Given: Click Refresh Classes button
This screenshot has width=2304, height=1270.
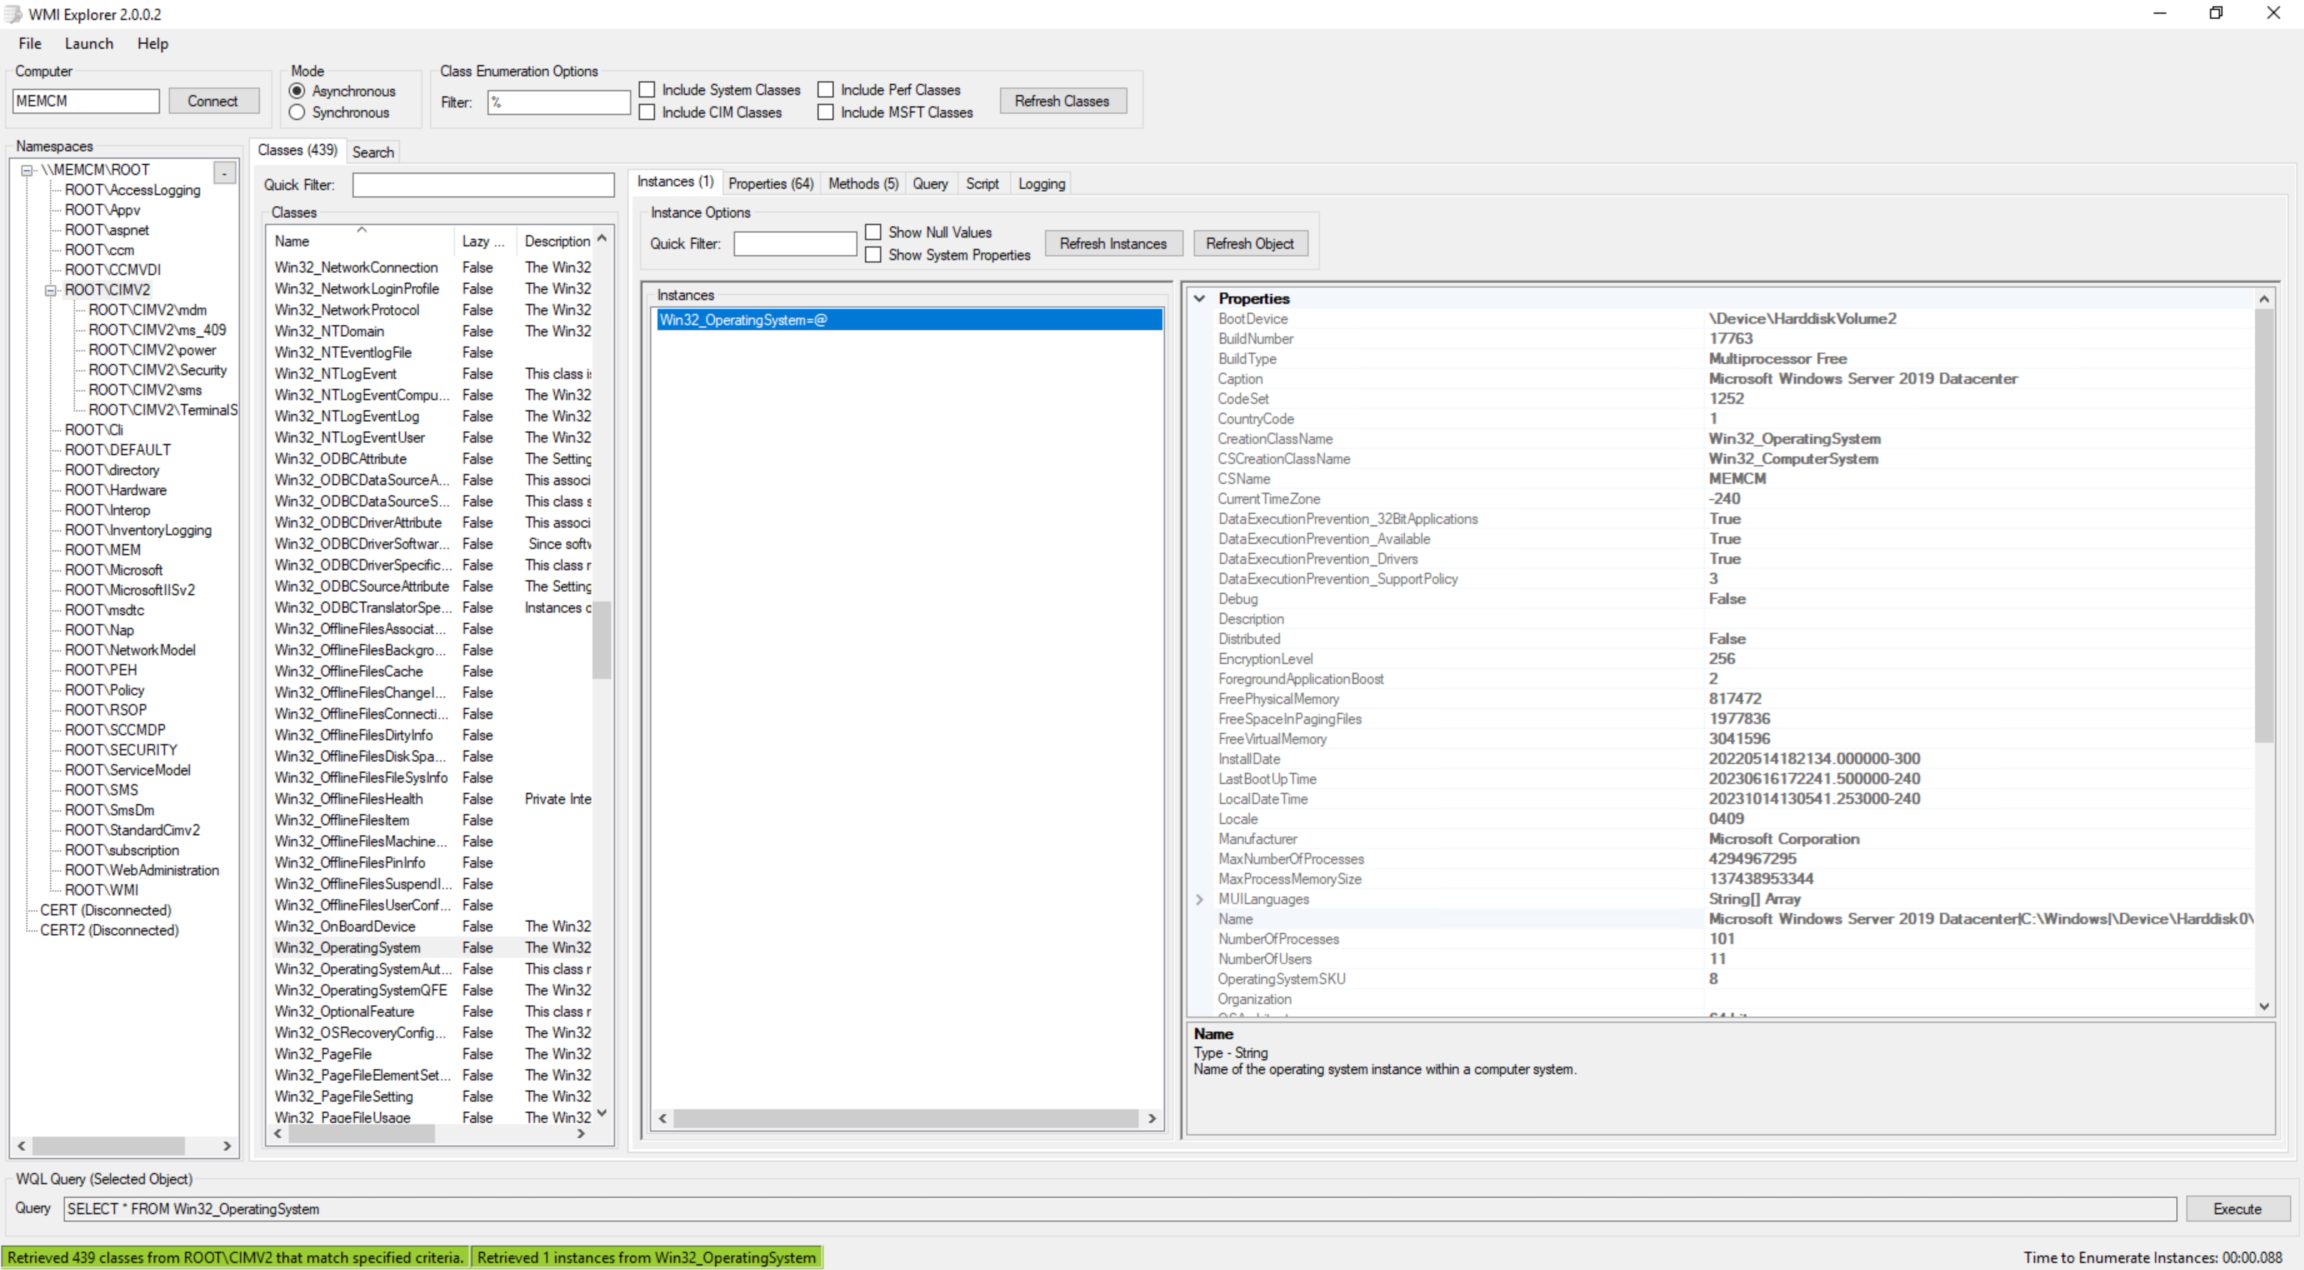Looking at the screenshot, I should click(x=1062, y=101).
